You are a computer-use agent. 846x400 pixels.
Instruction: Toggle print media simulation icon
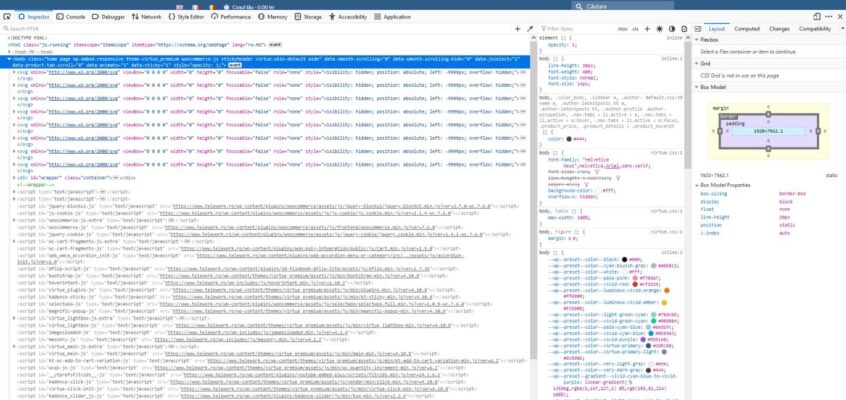[x=684, y=29]
